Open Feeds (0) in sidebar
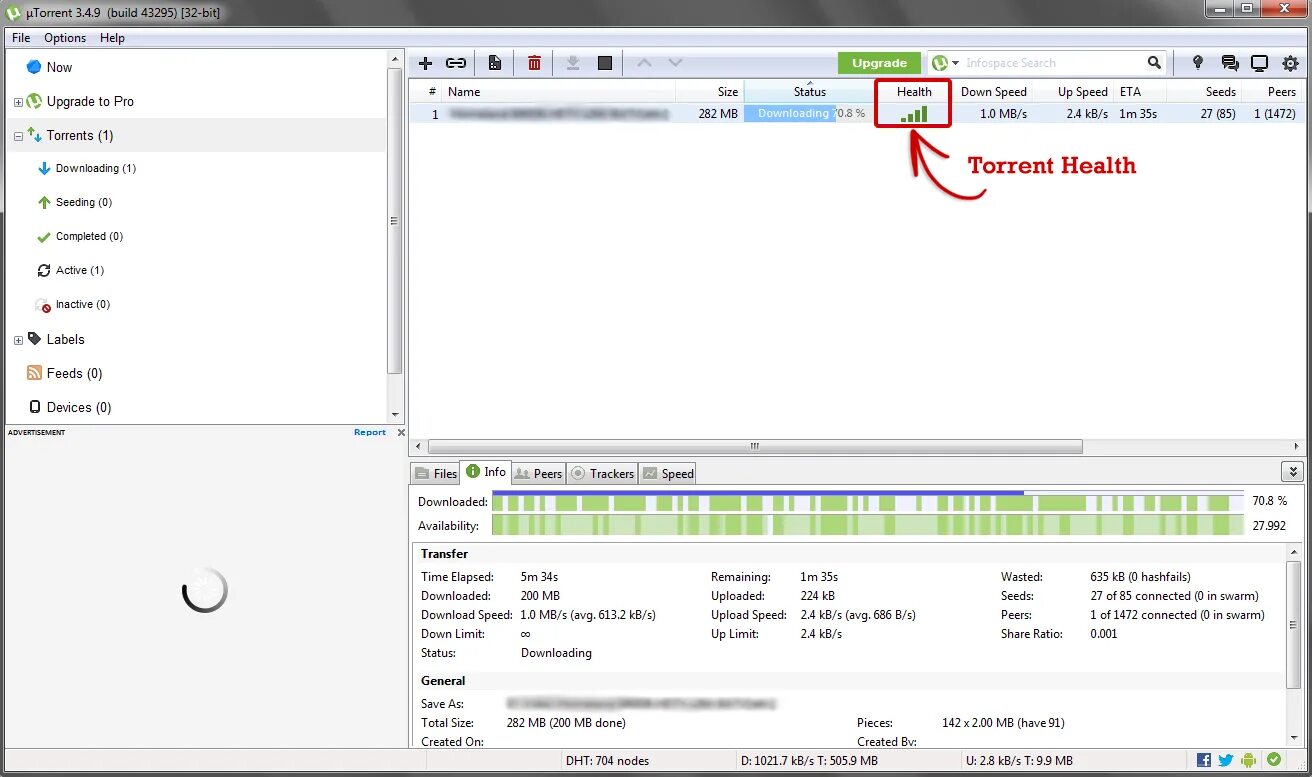The image size is (1312, 777). (x=74, y=373)
